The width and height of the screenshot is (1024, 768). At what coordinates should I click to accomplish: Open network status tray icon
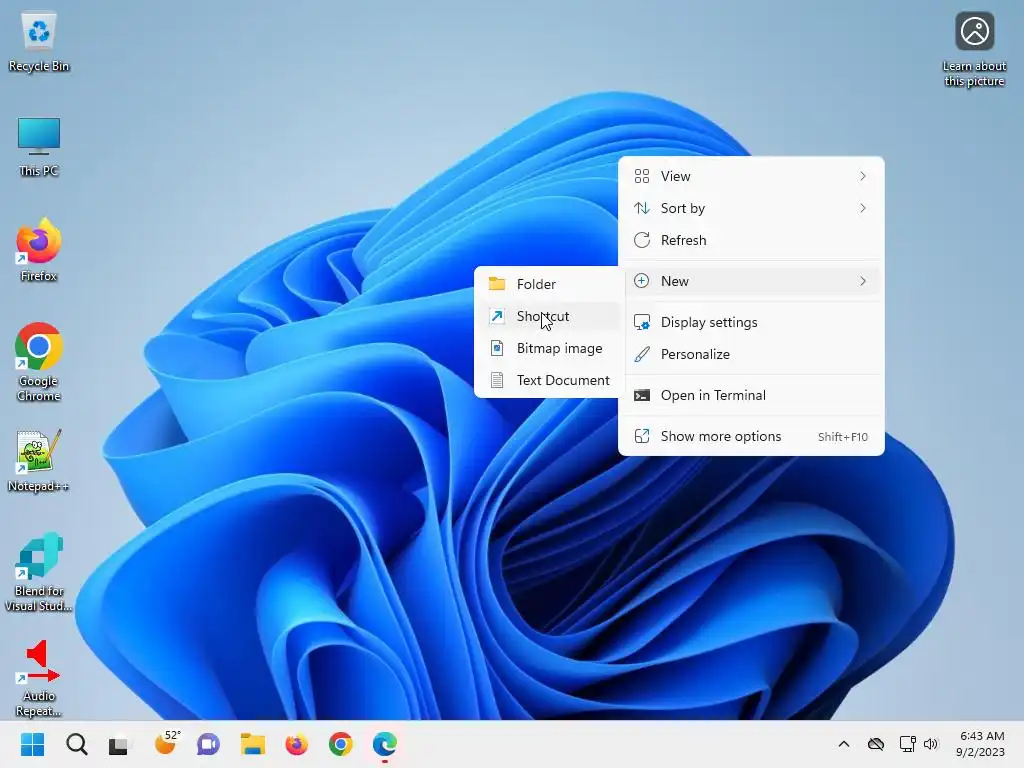pos(907,744)
